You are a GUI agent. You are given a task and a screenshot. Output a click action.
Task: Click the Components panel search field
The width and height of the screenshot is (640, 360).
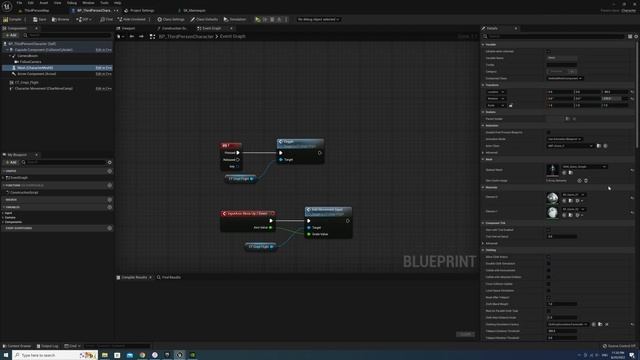67,36
